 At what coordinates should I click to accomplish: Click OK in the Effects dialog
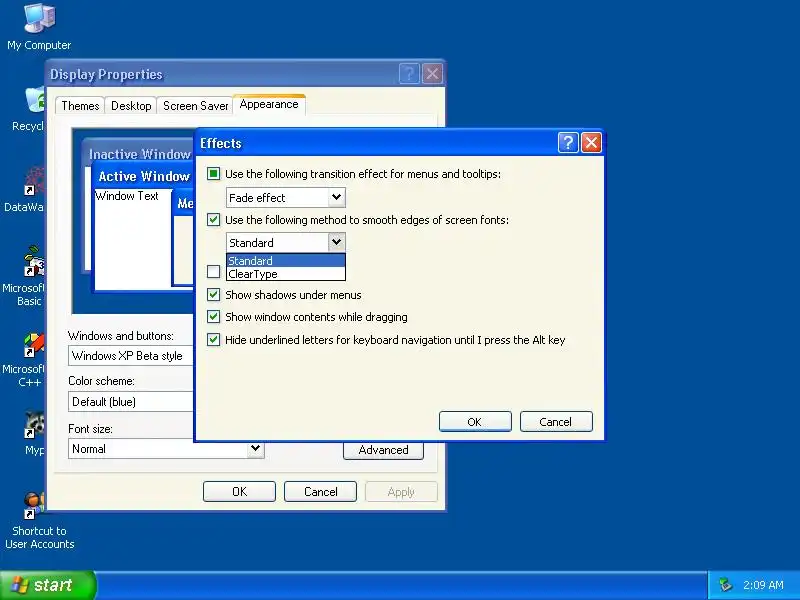click(475, 422)
